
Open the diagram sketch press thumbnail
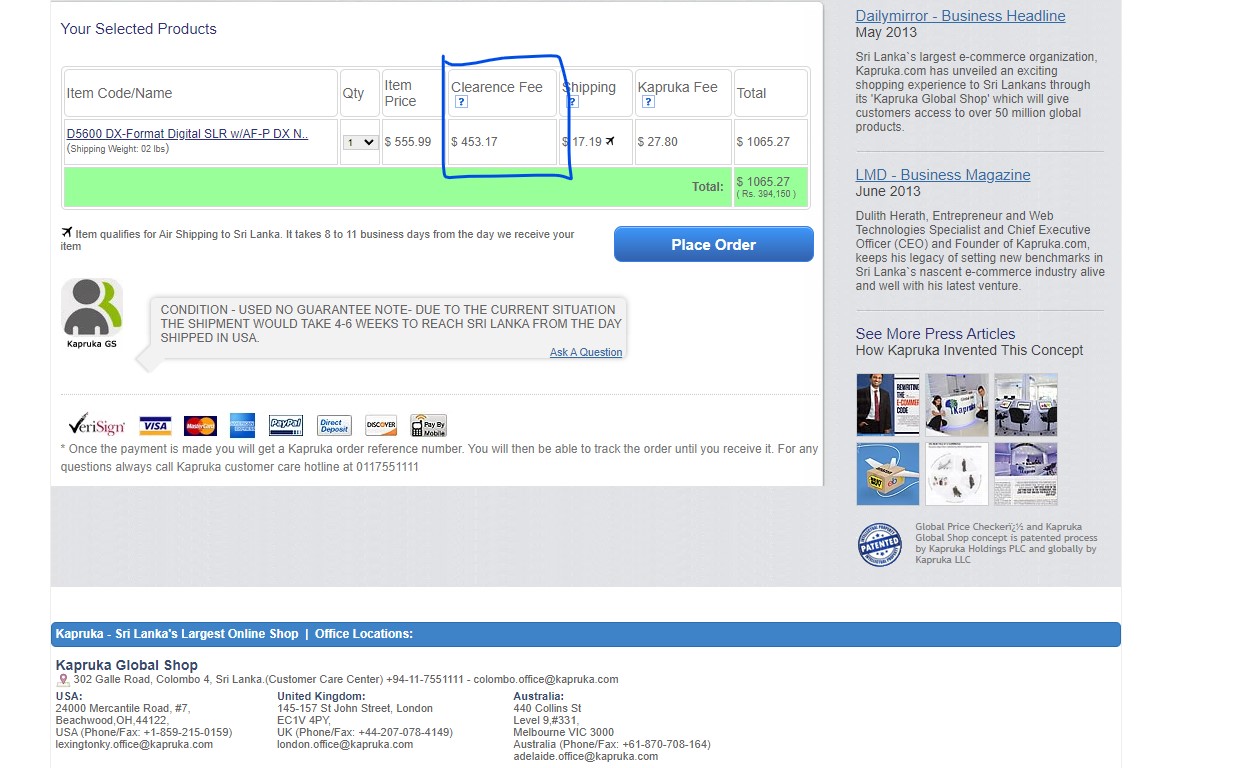click(x=957, y=474)
